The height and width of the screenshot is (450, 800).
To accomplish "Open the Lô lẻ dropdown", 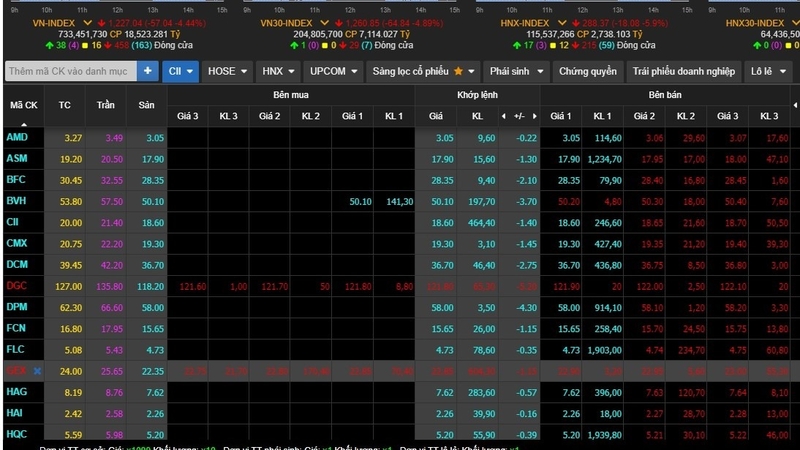I will [x=768, y=71].
